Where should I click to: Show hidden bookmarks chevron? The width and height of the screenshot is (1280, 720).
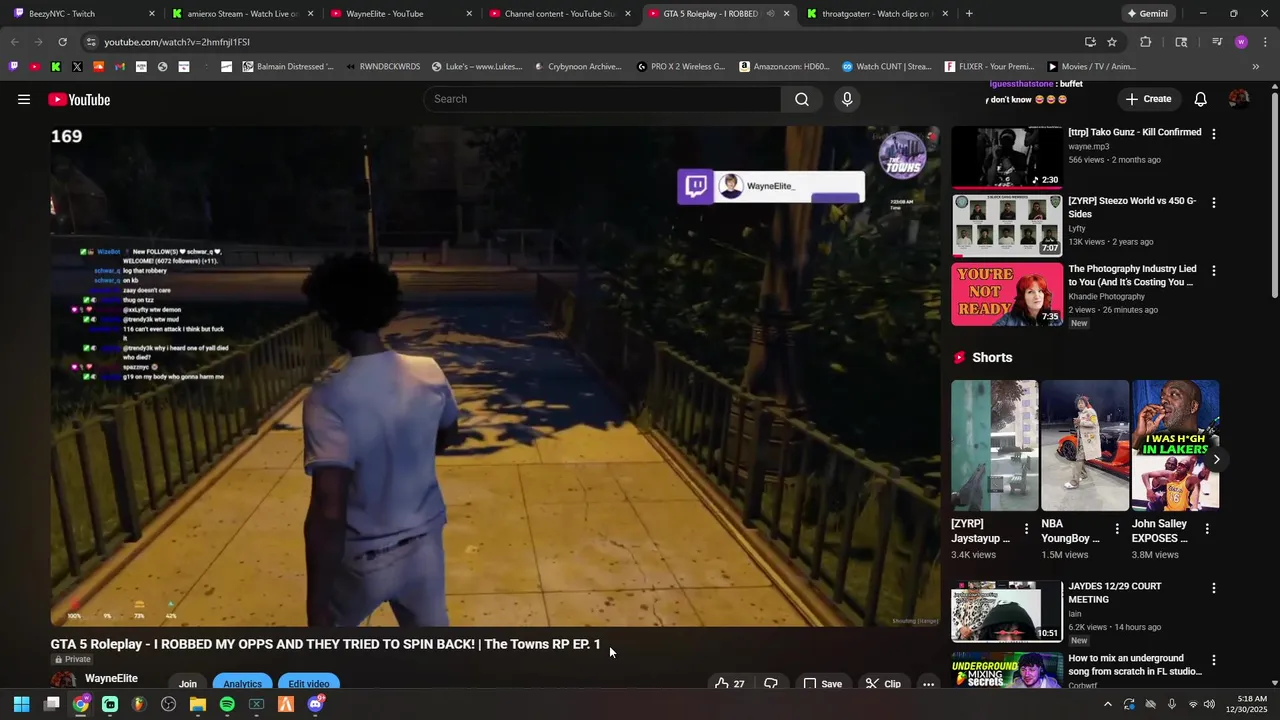[x=1256, y=66]
